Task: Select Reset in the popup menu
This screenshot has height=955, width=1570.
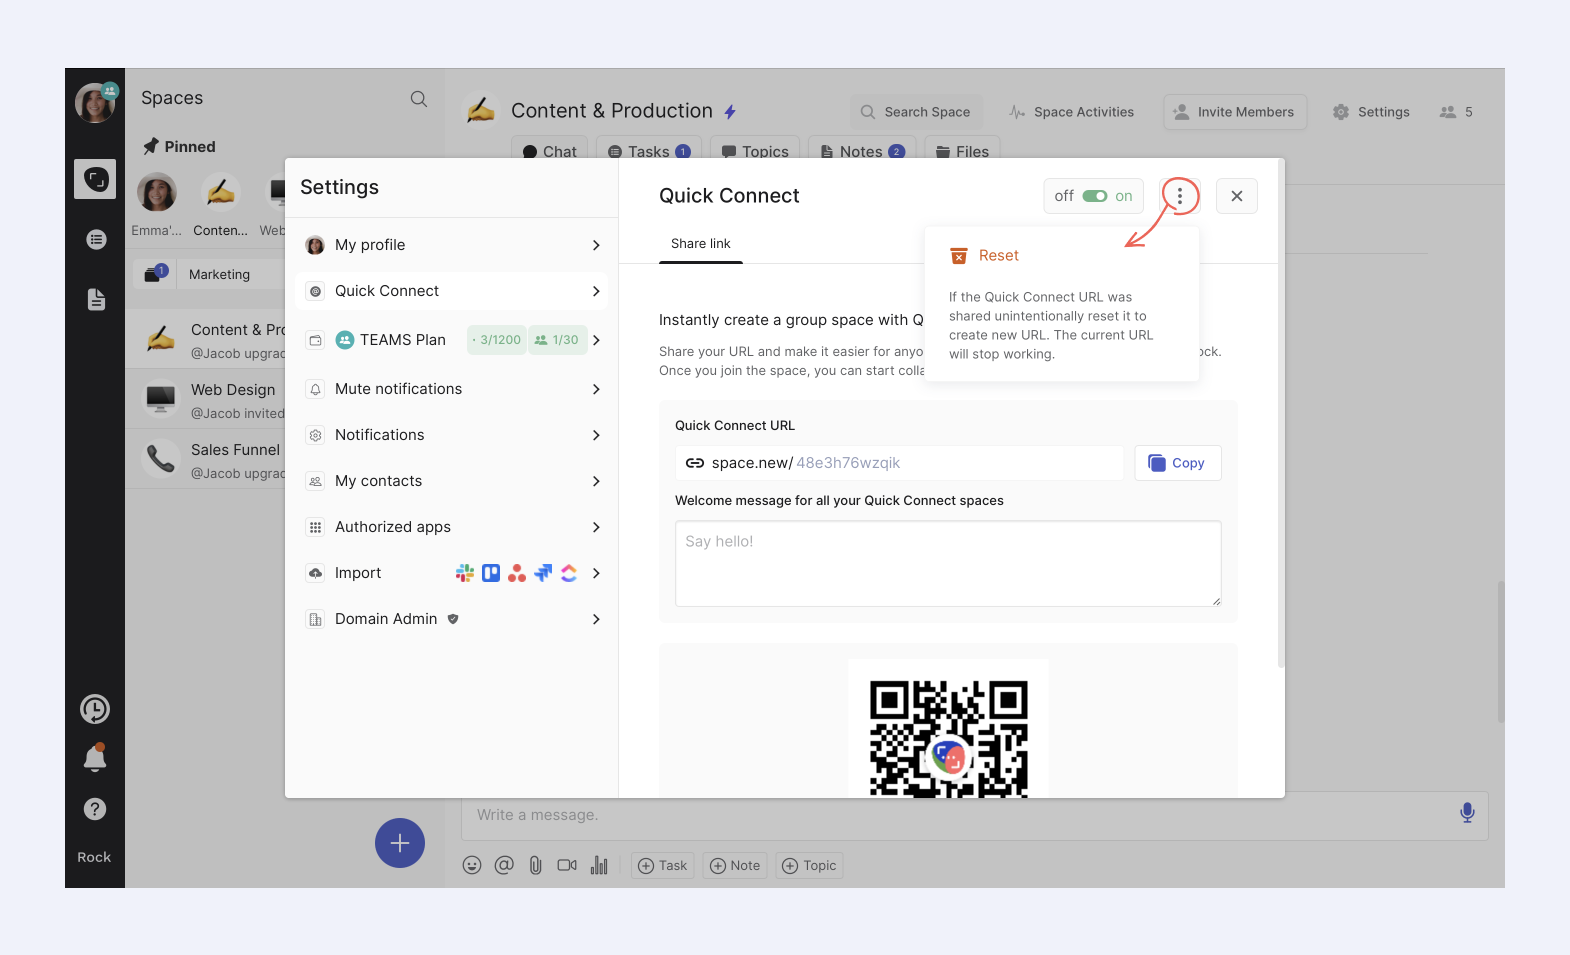Action: point(985,256)
